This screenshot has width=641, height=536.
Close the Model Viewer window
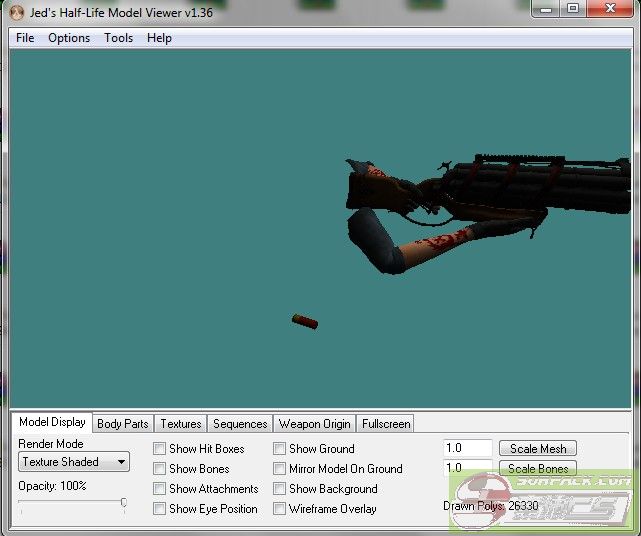(x=611, y=9)
